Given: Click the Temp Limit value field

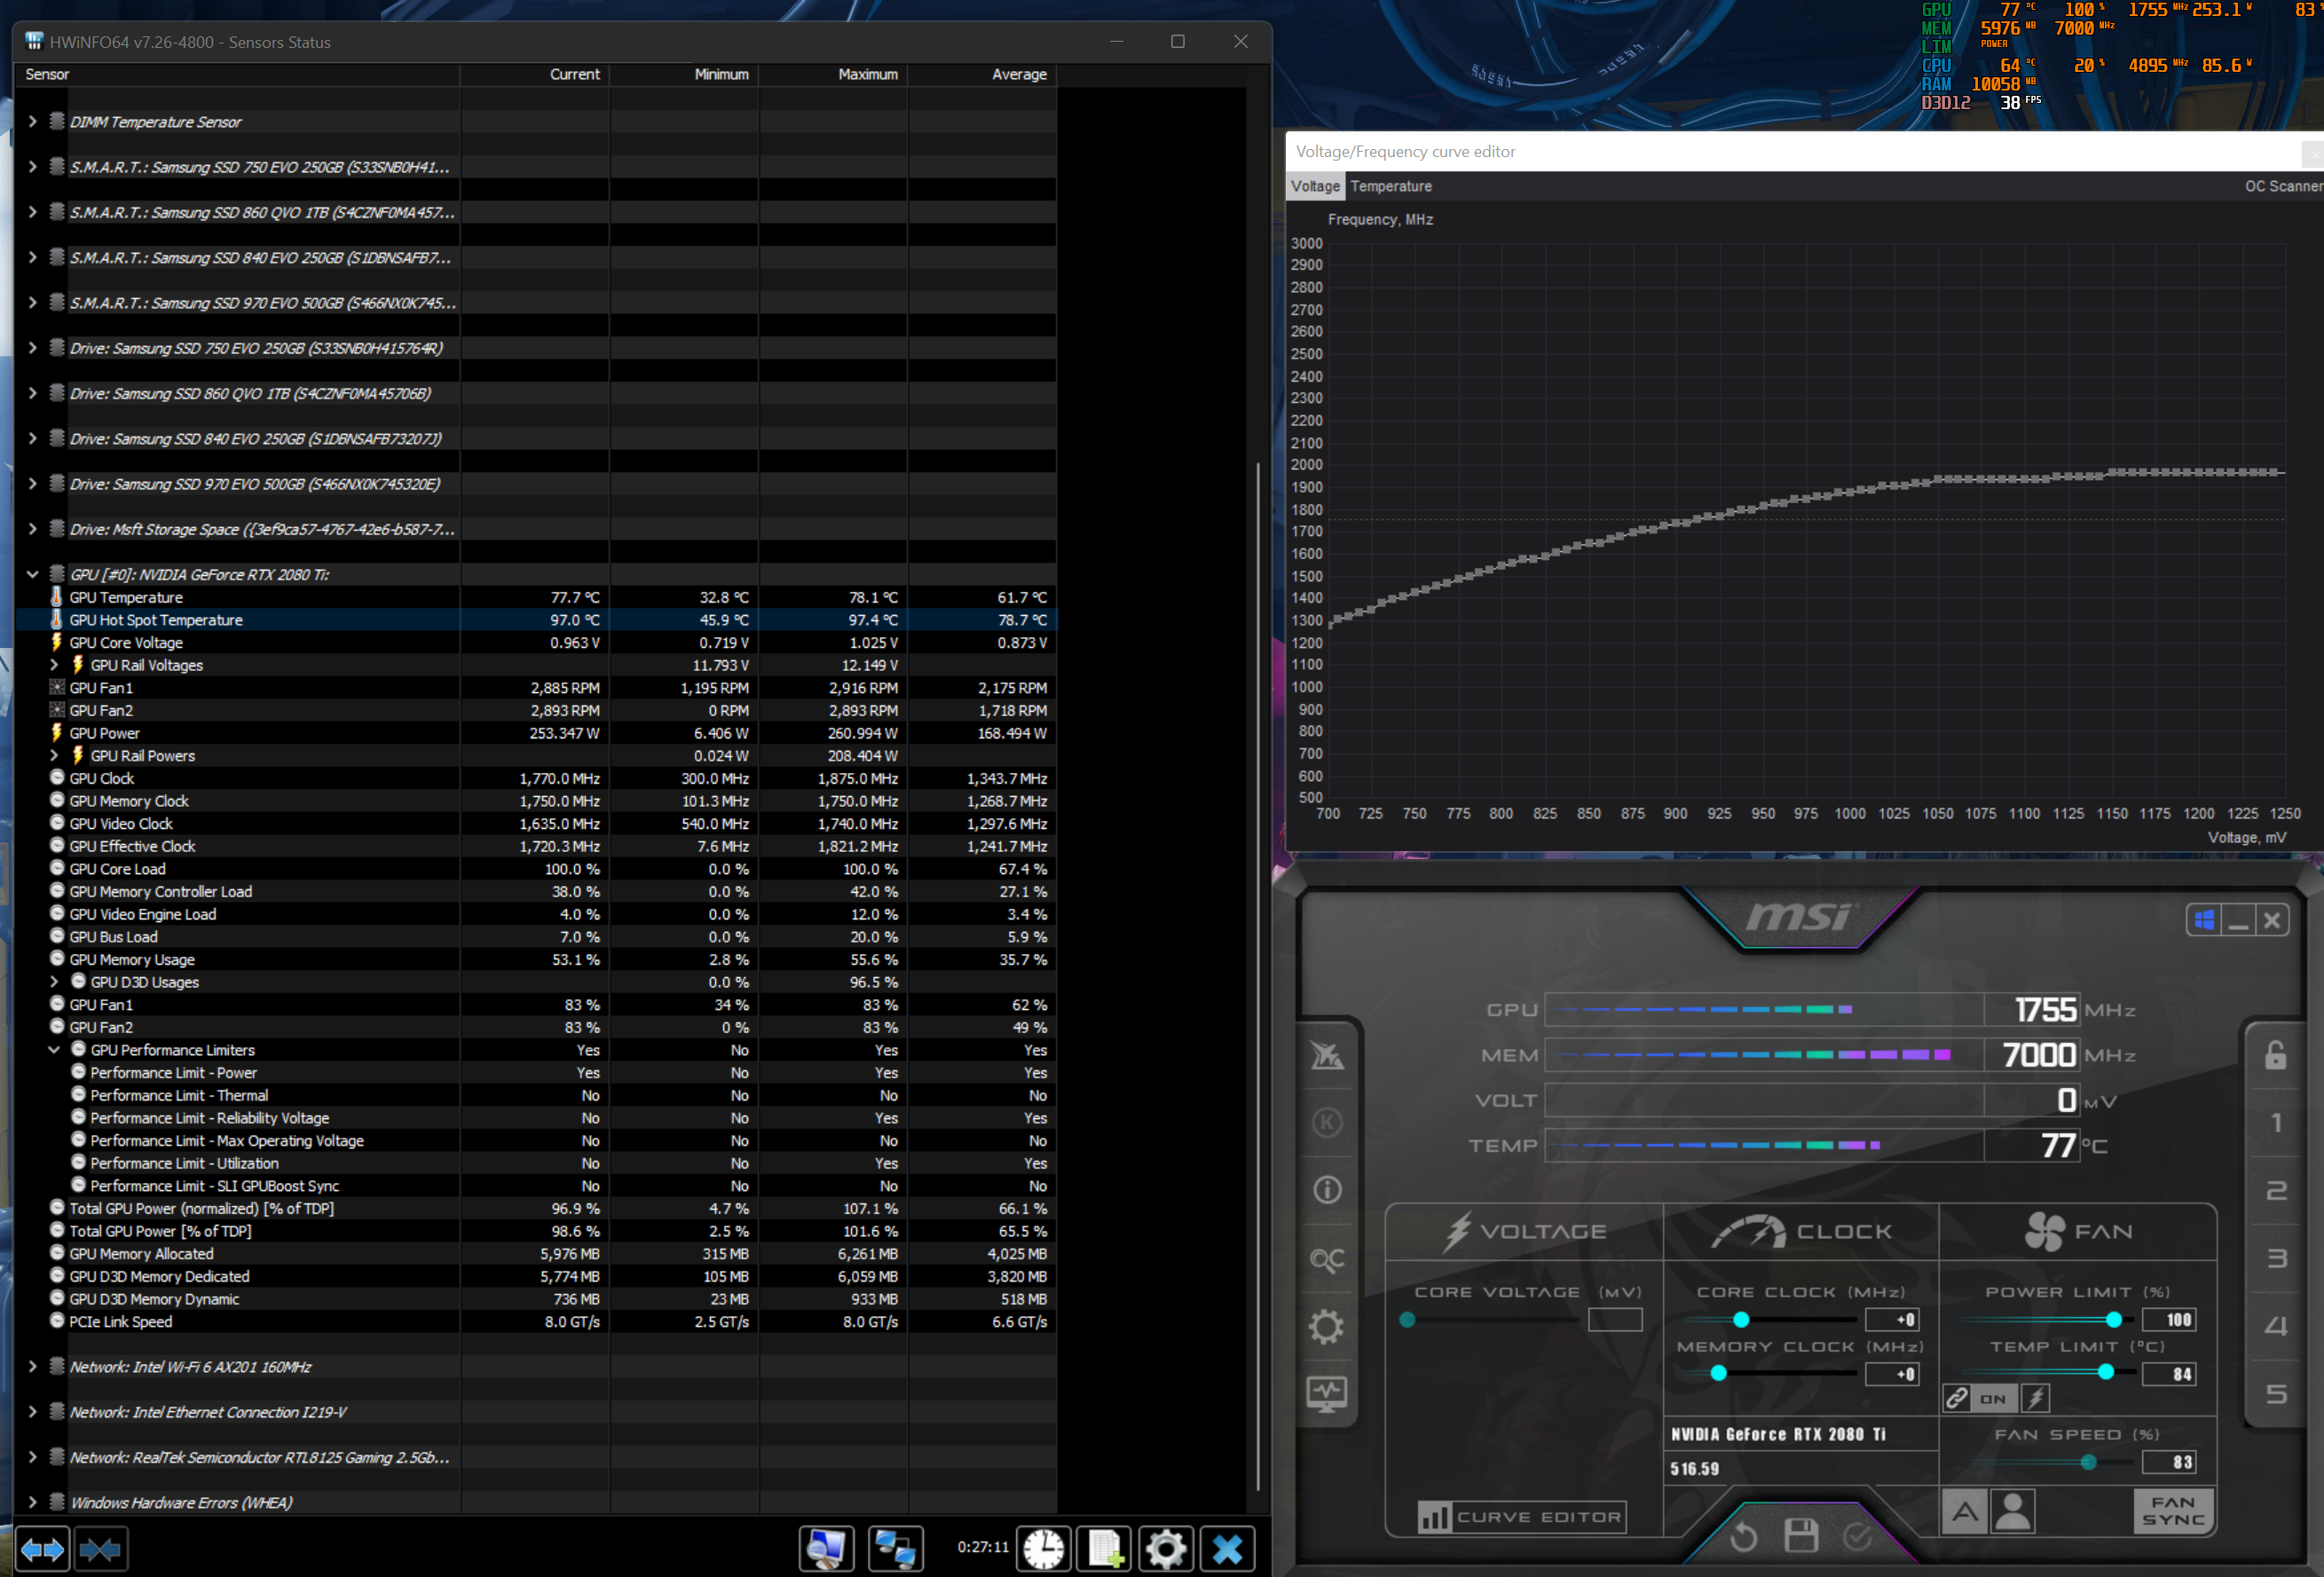Looking at the screenshot, I should [x=2169, y=1374].
